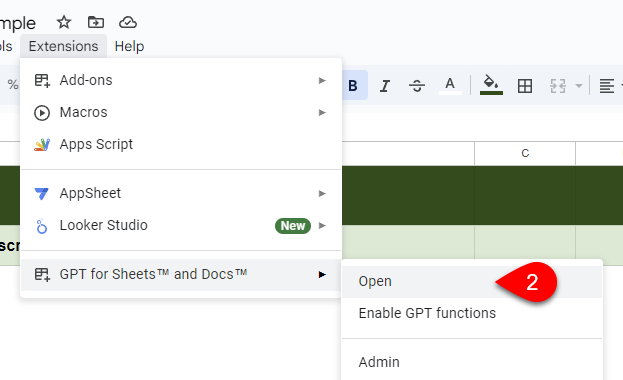Expand the Looker Studio submenu arrow
Image resolution: width=623 pixels, height=380 pixels.
[x=322, y=225]
